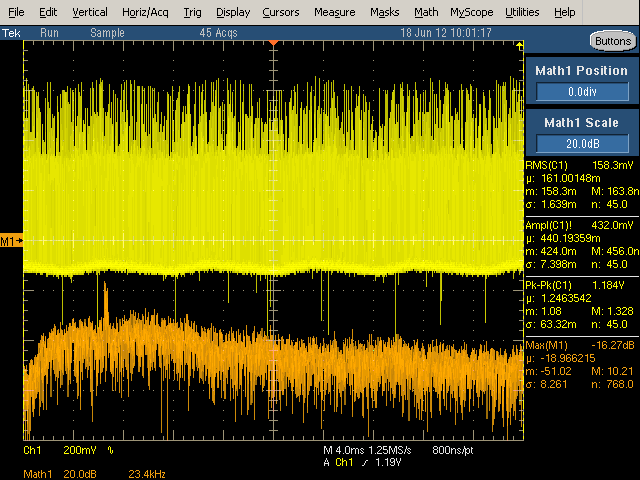
Task: Open the Math menu
Action: click(426, 12)
